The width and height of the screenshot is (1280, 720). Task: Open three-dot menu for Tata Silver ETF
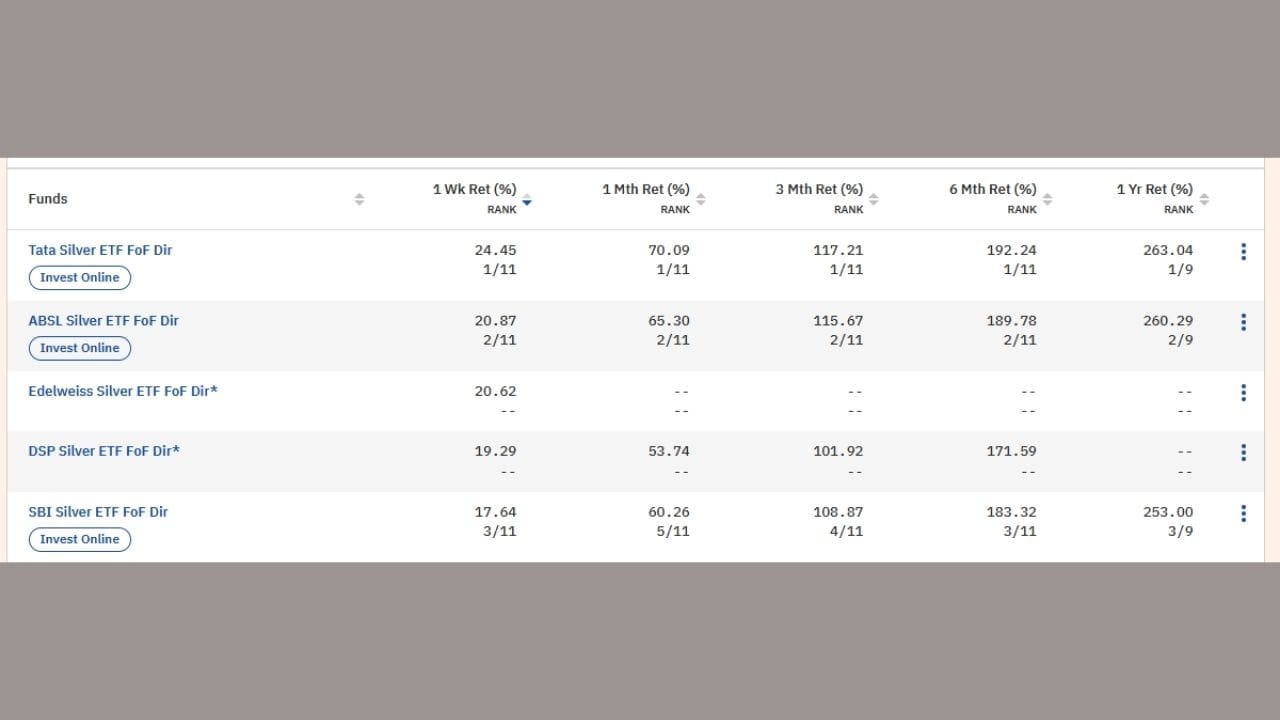(1243, 252)
